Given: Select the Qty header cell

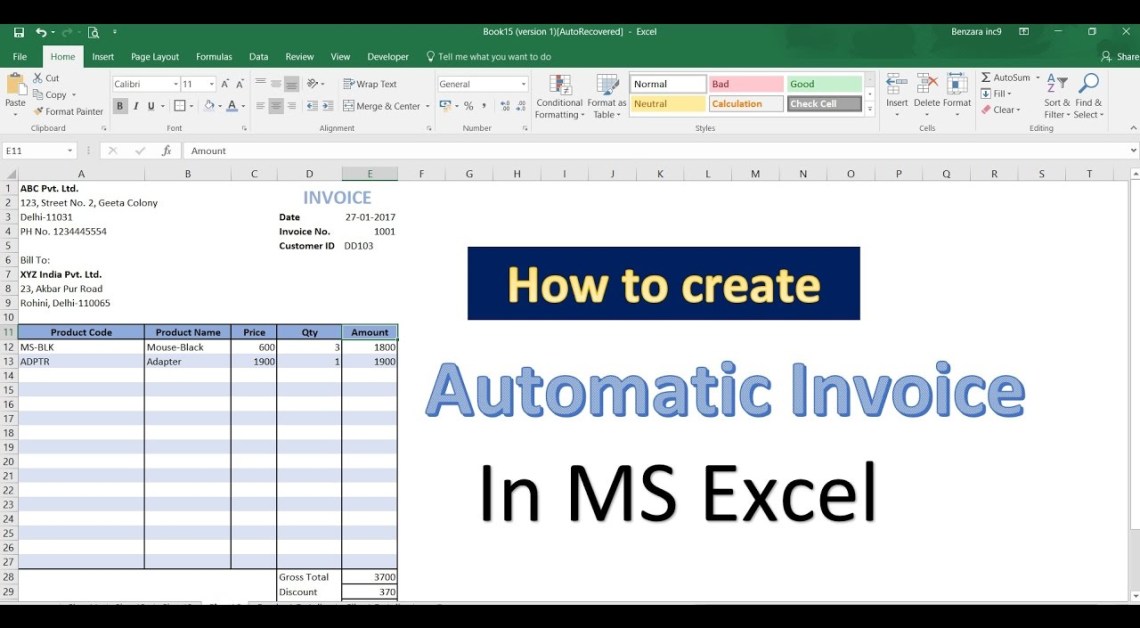Looking at the screenshot, I should pos(309,332).
